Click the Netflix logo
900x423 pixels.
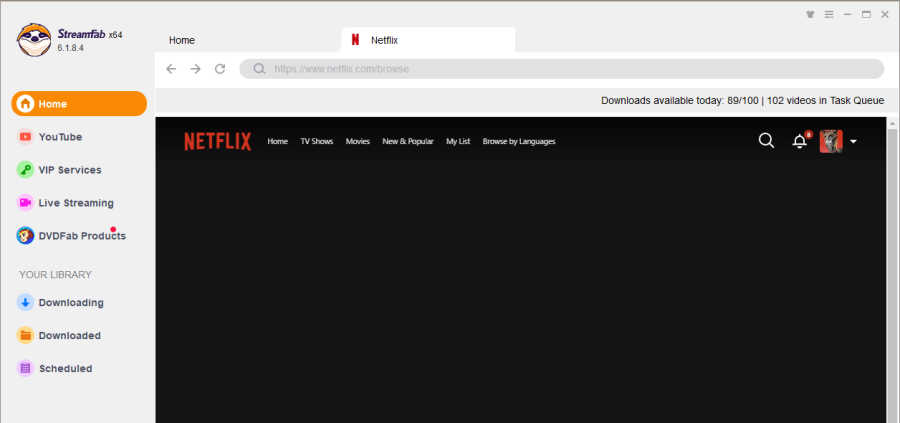pyautogui.click(x=218, y=141)
